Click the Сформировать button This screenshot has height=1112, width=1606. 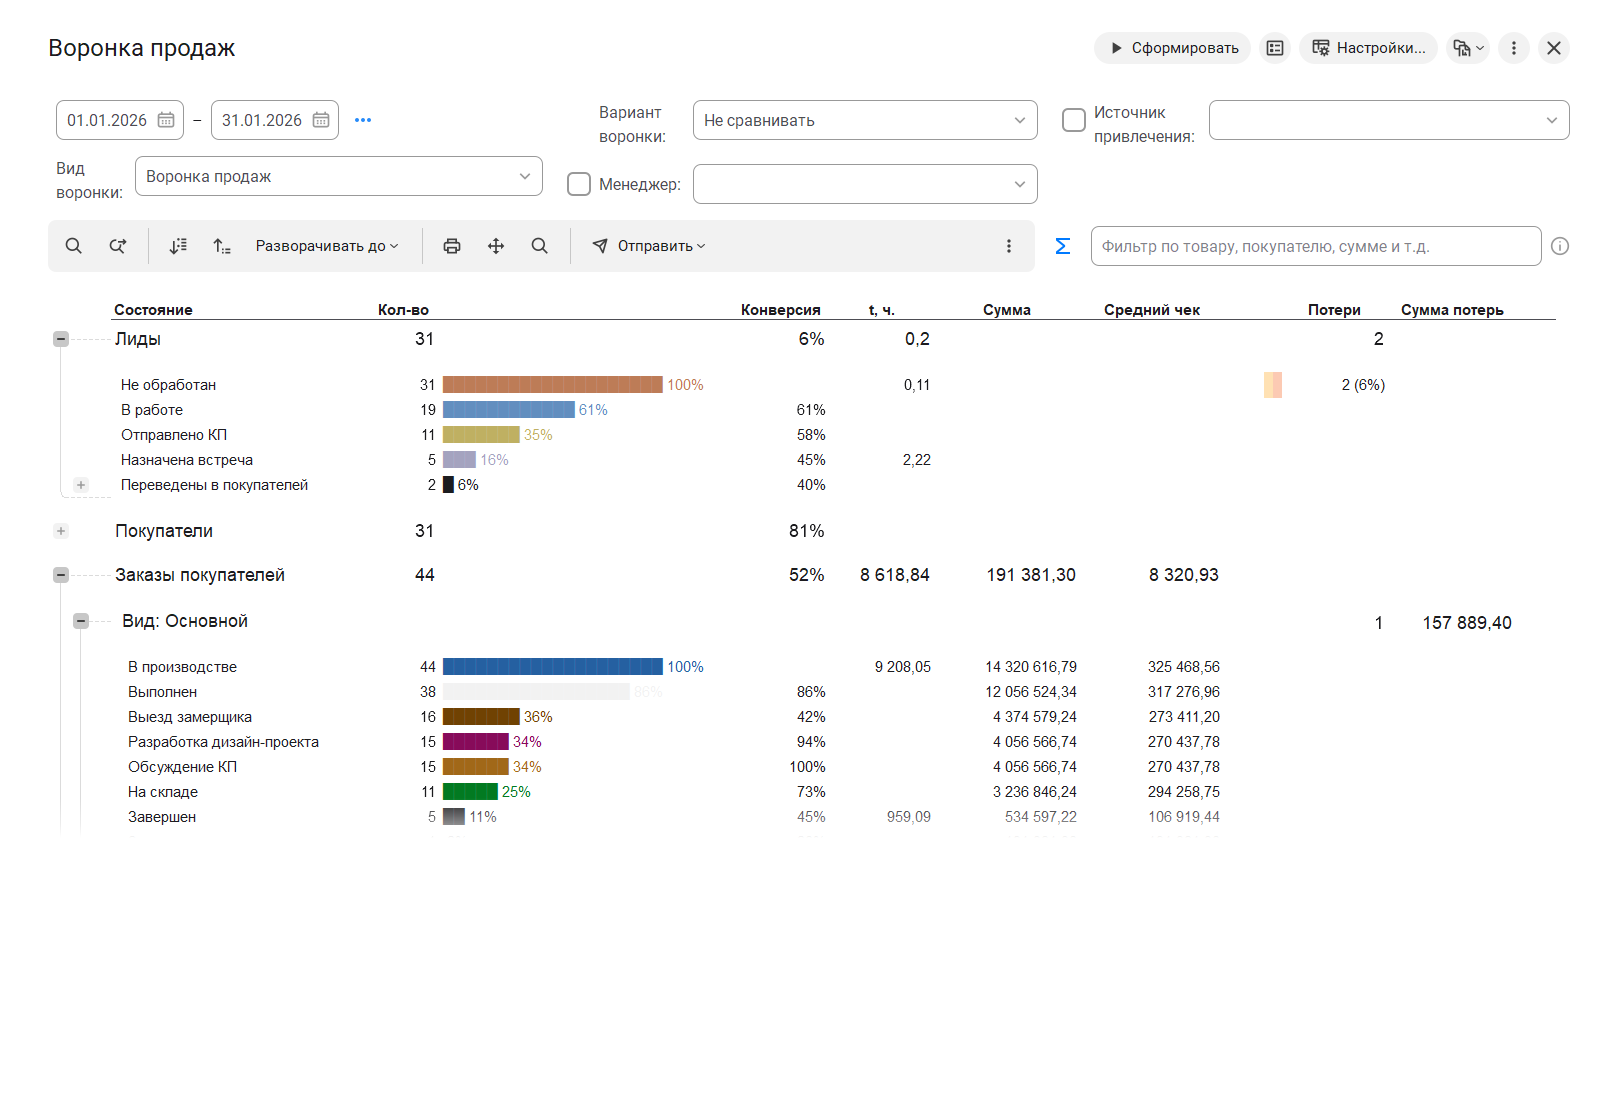click(x=1173, y=48)
